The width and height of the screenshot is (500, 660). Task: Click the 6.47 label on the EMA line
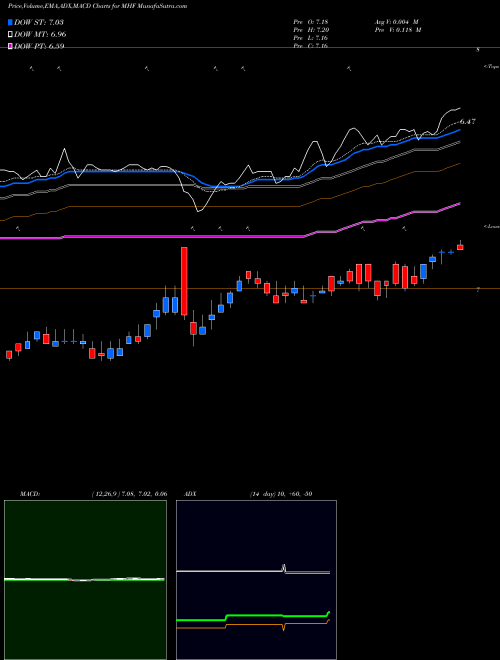(x=468, y=122)
